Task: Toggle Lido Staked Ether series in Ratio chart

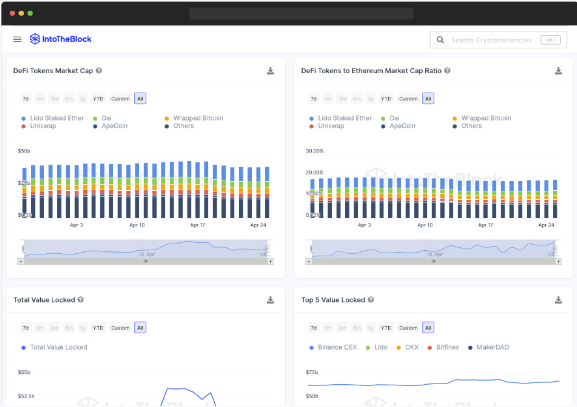Action: pos(340,118)
